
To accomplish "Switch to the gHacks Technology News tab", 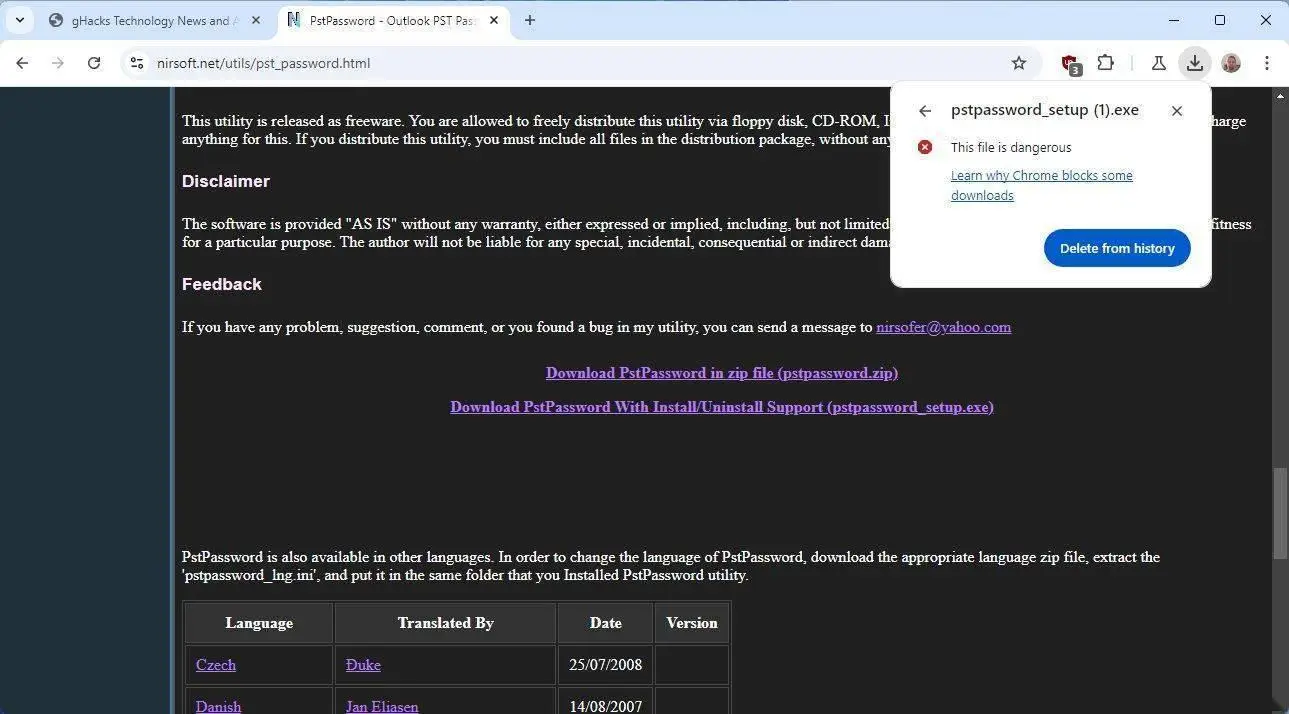I will (150, 20).
